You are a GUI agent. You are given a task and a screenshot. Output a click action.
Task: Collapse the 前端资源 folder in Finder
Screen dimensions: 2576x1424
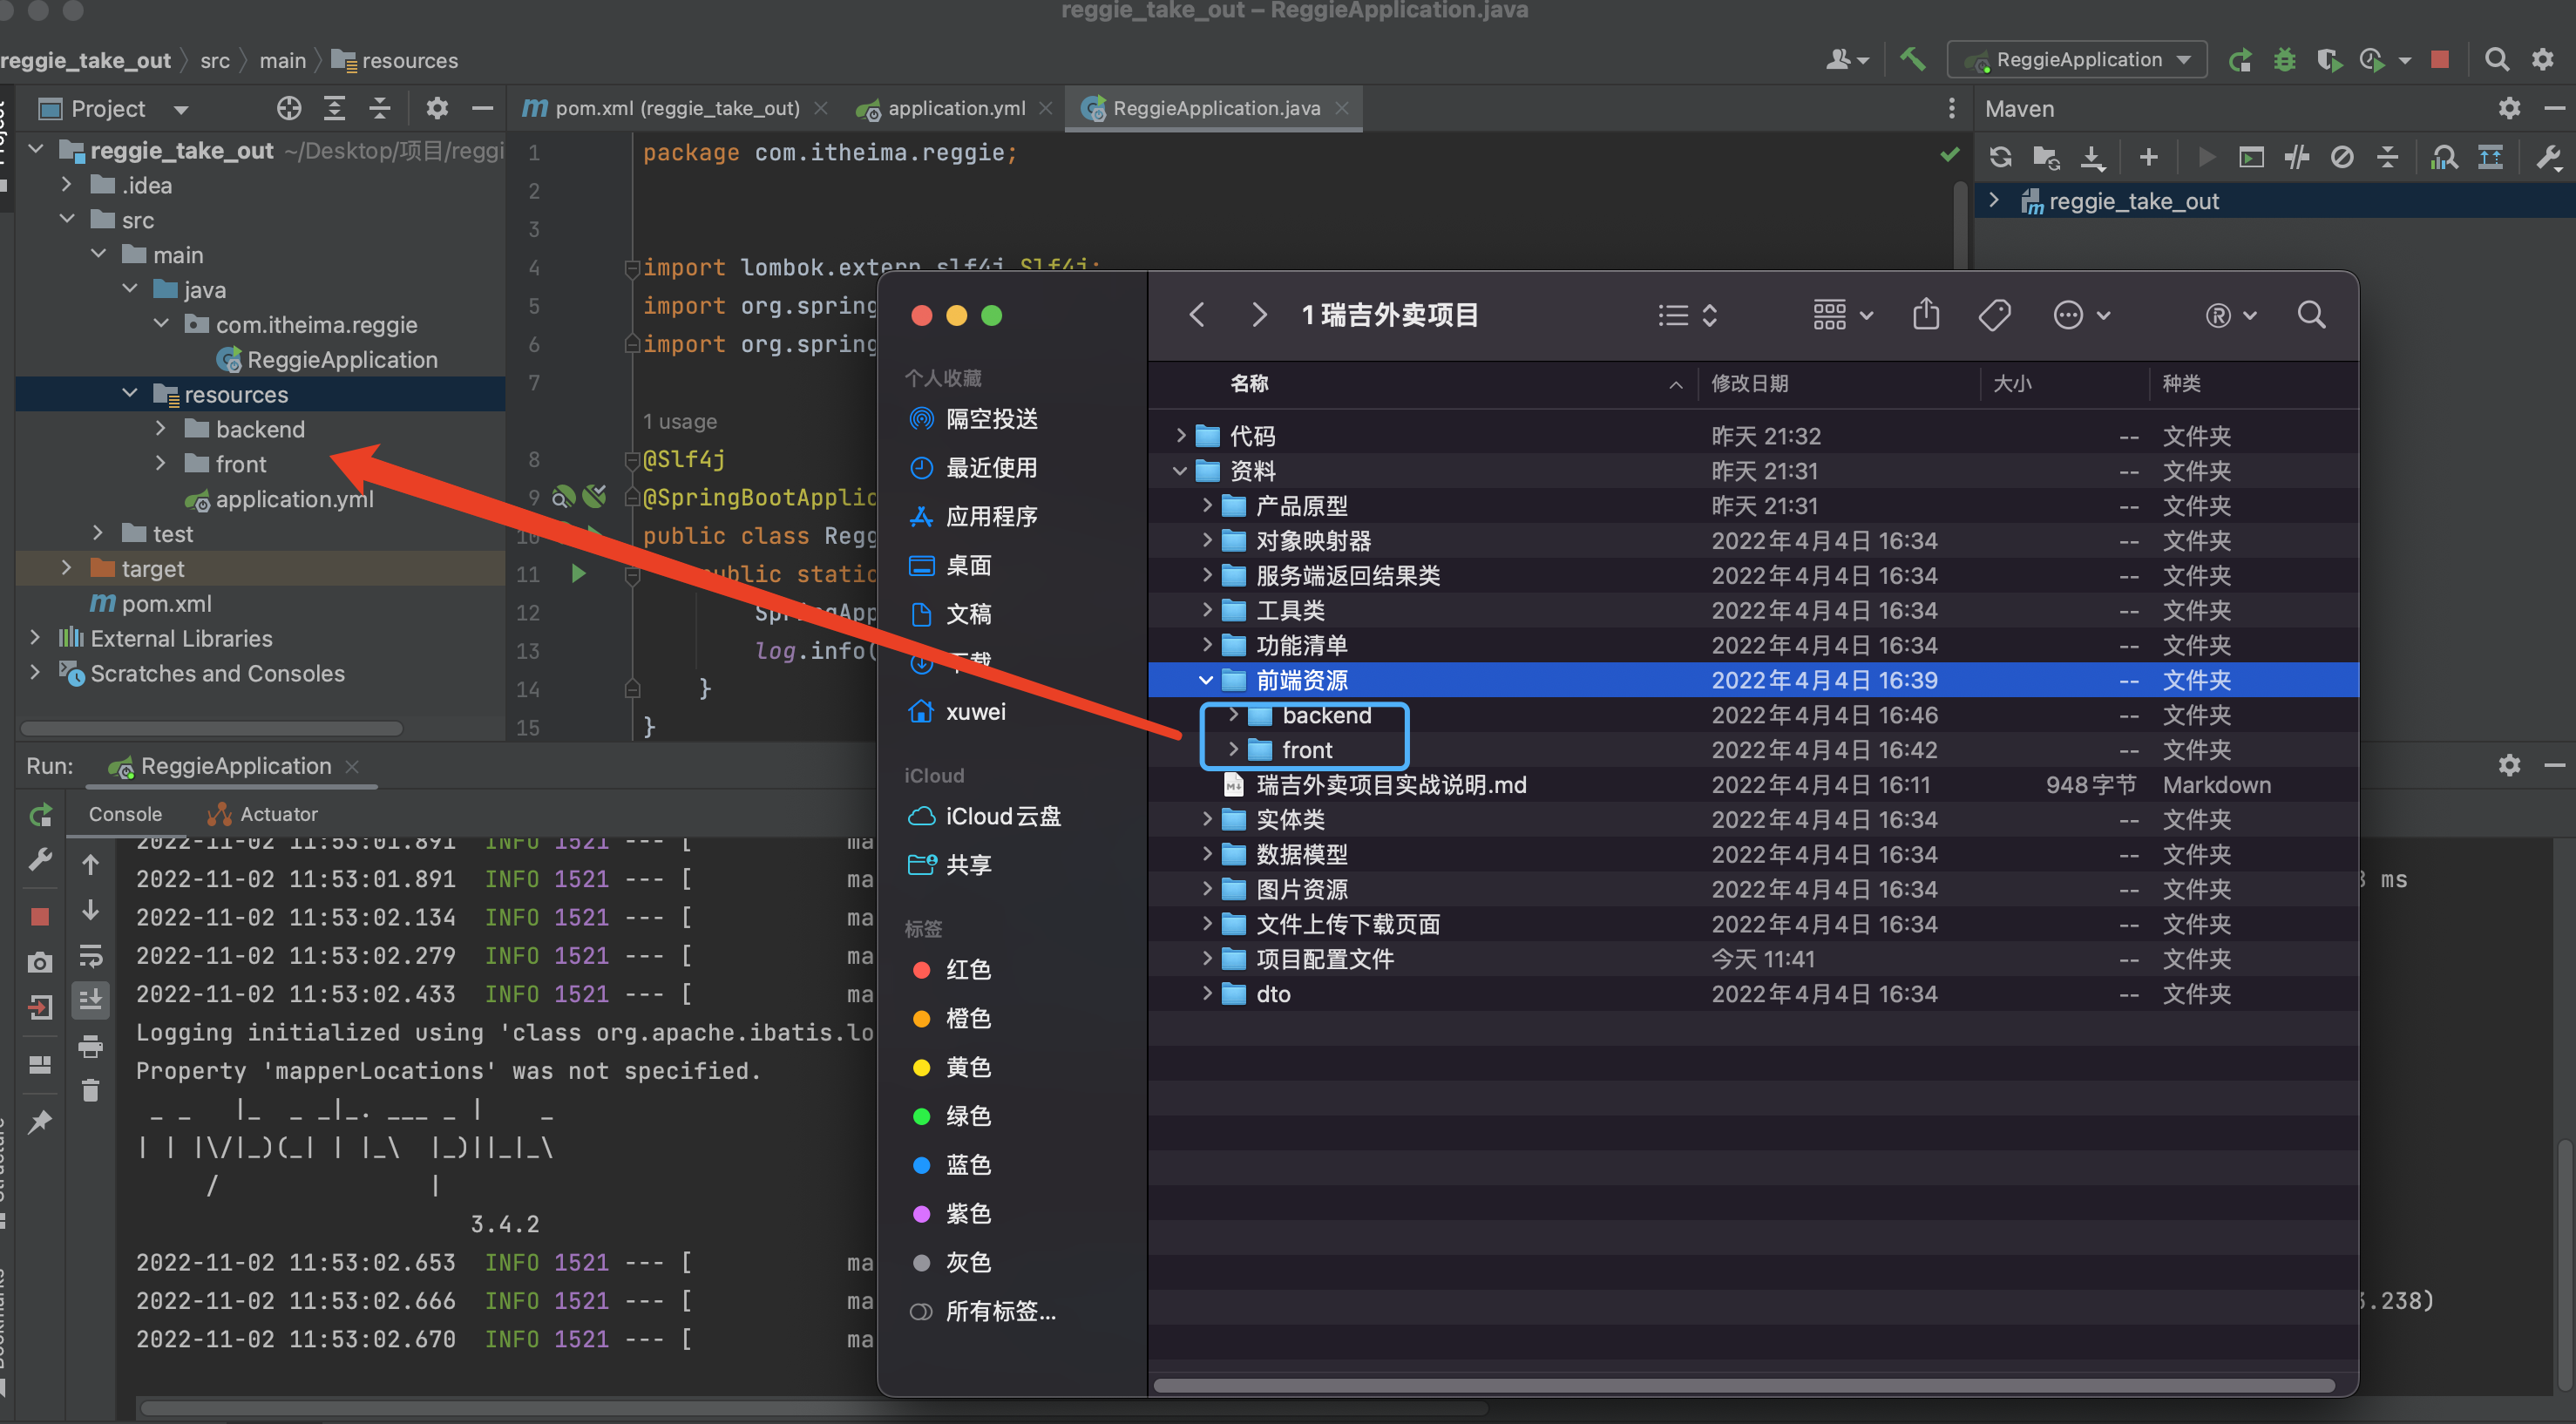(1205, 680)
